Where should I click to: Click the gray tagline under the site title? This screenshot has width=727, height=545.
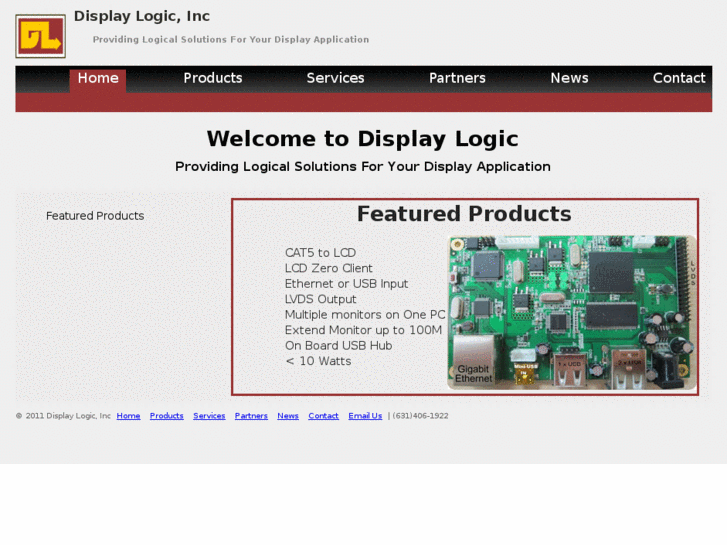231,40
